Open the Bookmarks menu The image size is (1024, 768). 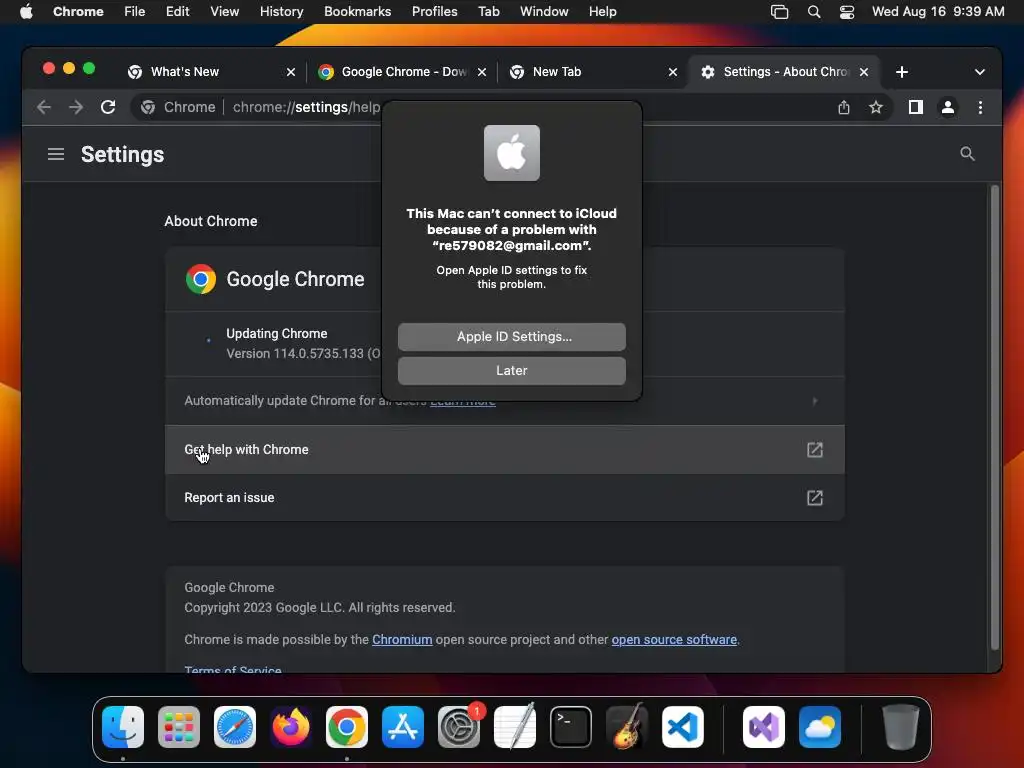(357, 12)
